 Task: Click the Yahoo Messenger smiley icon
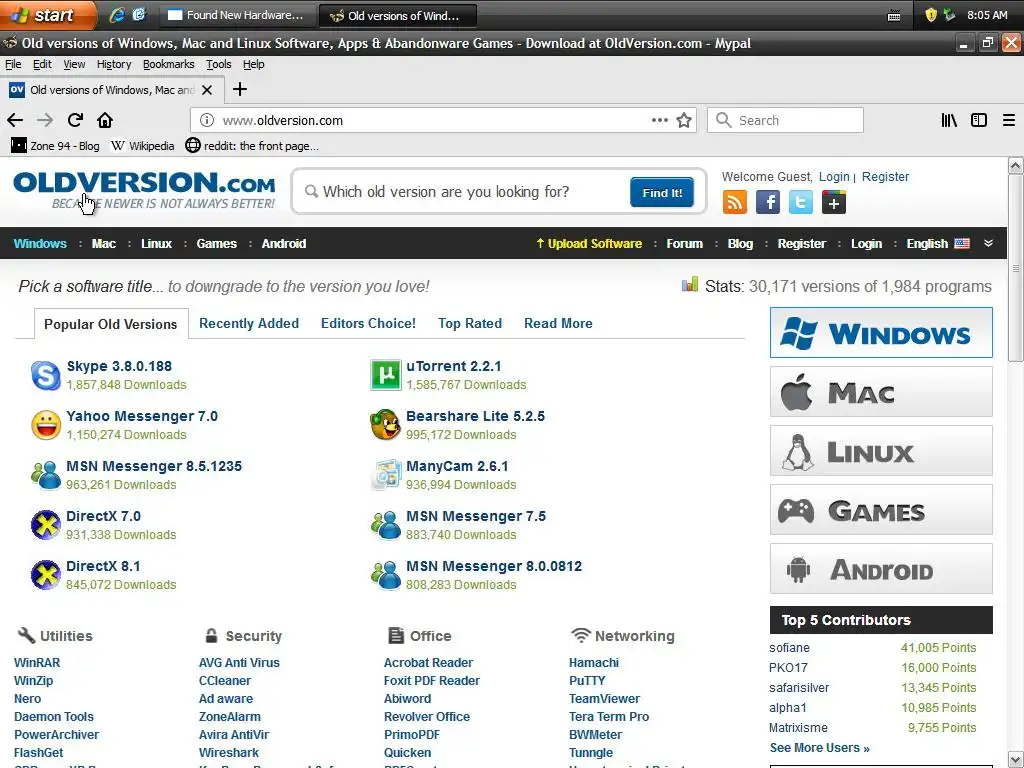pos(46,425)
